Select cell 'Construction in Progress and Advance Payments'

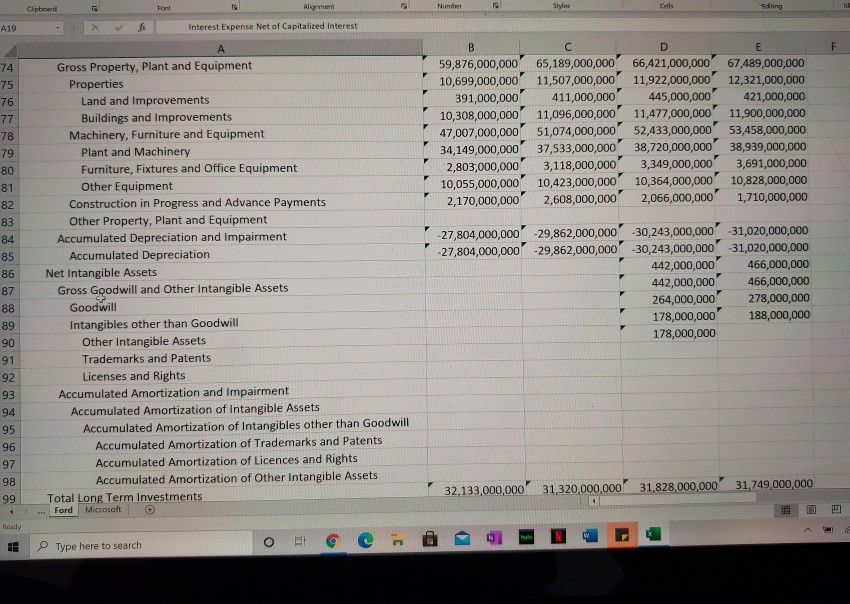pos(197,203)
